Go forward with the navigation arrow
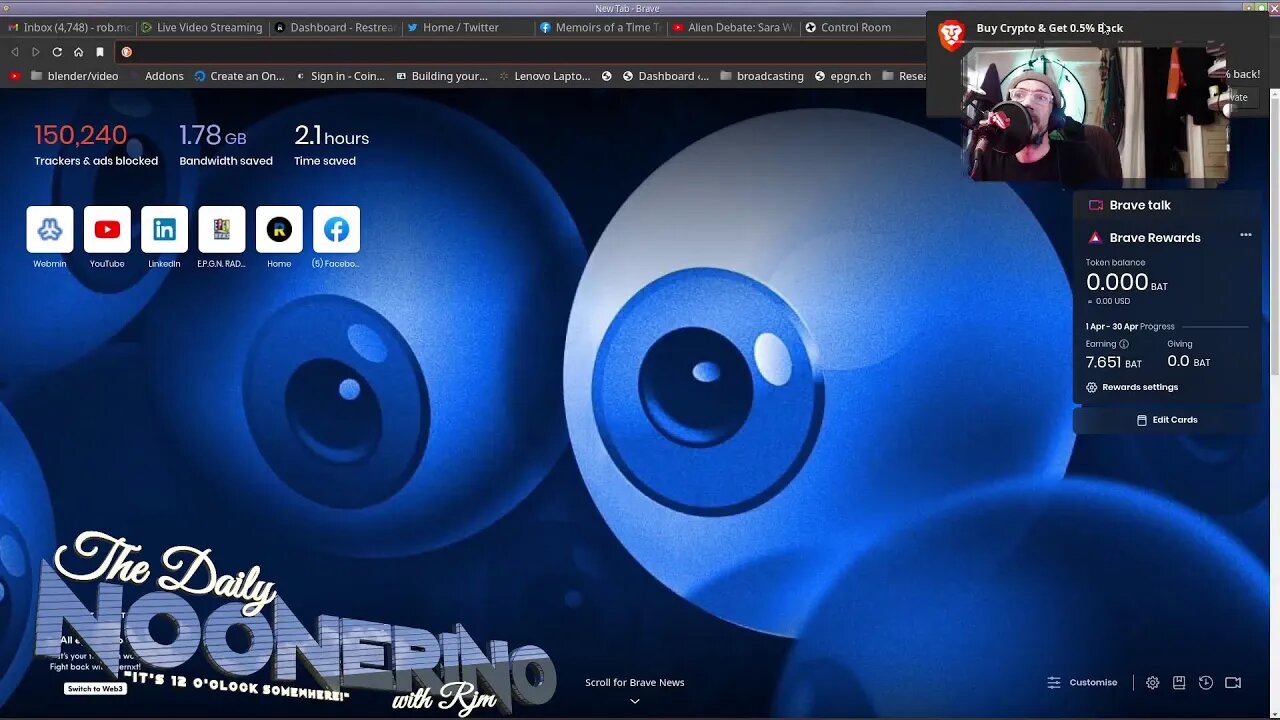 pos(36,52)
